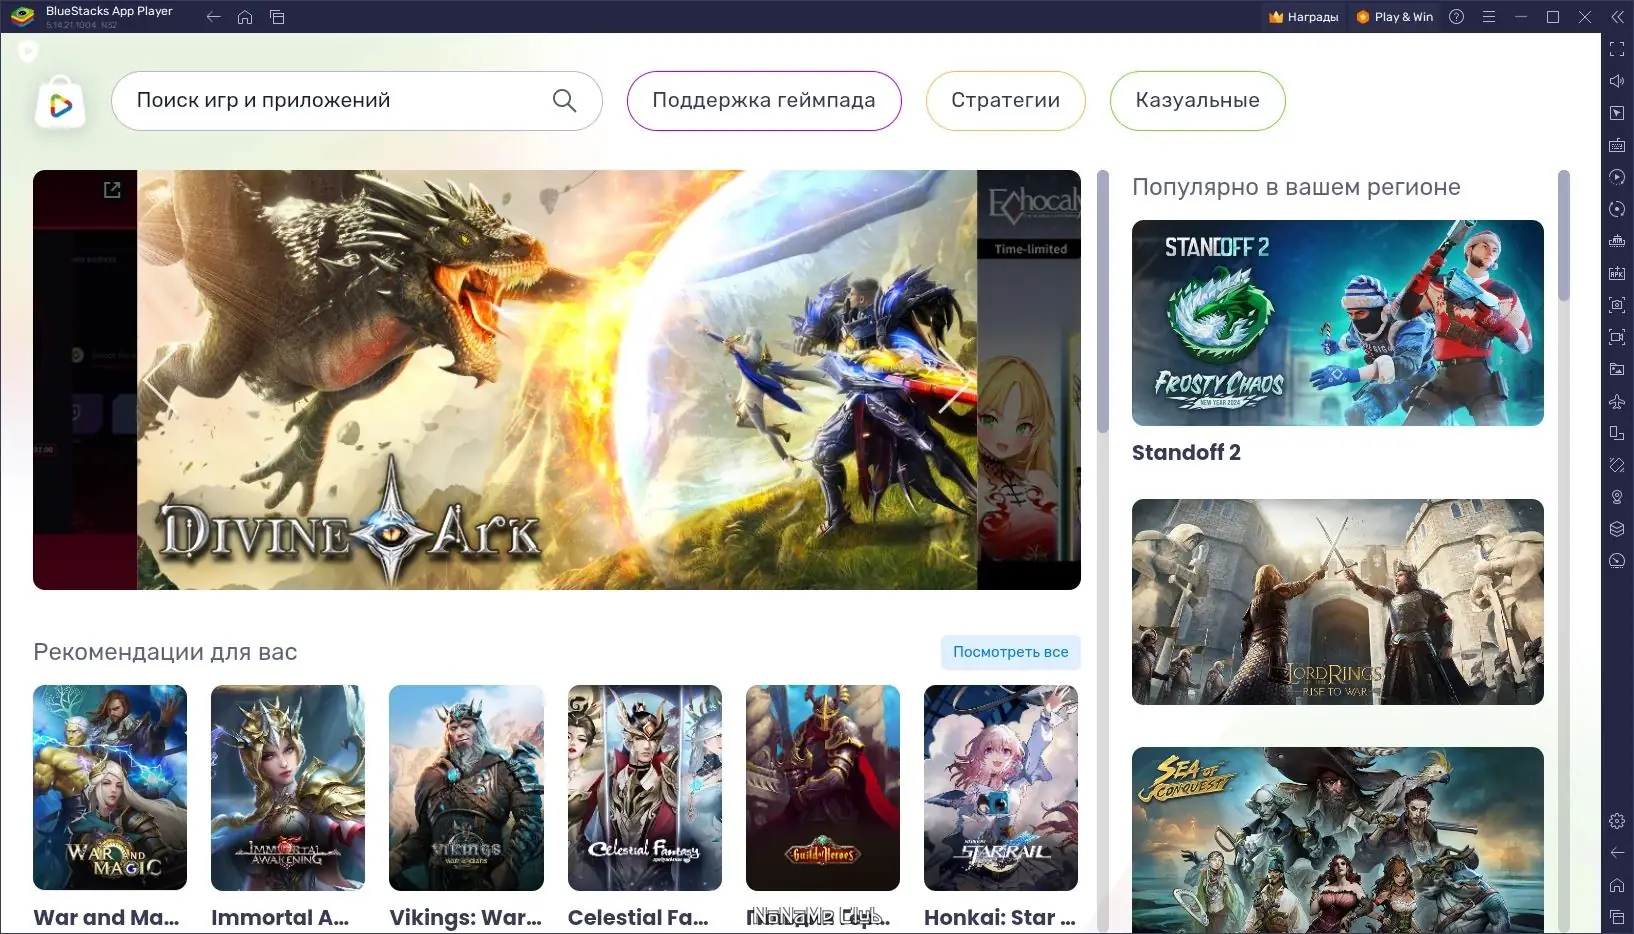Install an APK via the sidebar icon

(1617, 273)
